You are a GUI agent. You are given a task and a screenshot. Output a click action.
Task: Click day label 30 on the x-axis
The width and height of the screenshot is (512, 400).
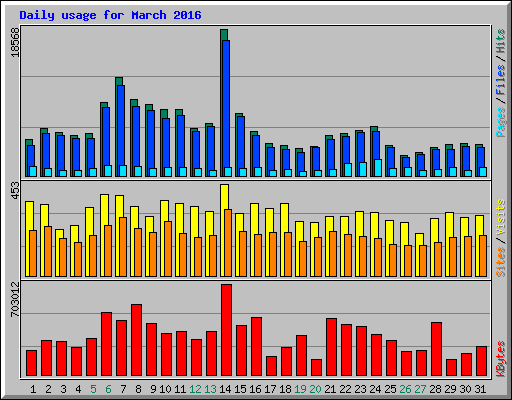(x=465, y=389)
